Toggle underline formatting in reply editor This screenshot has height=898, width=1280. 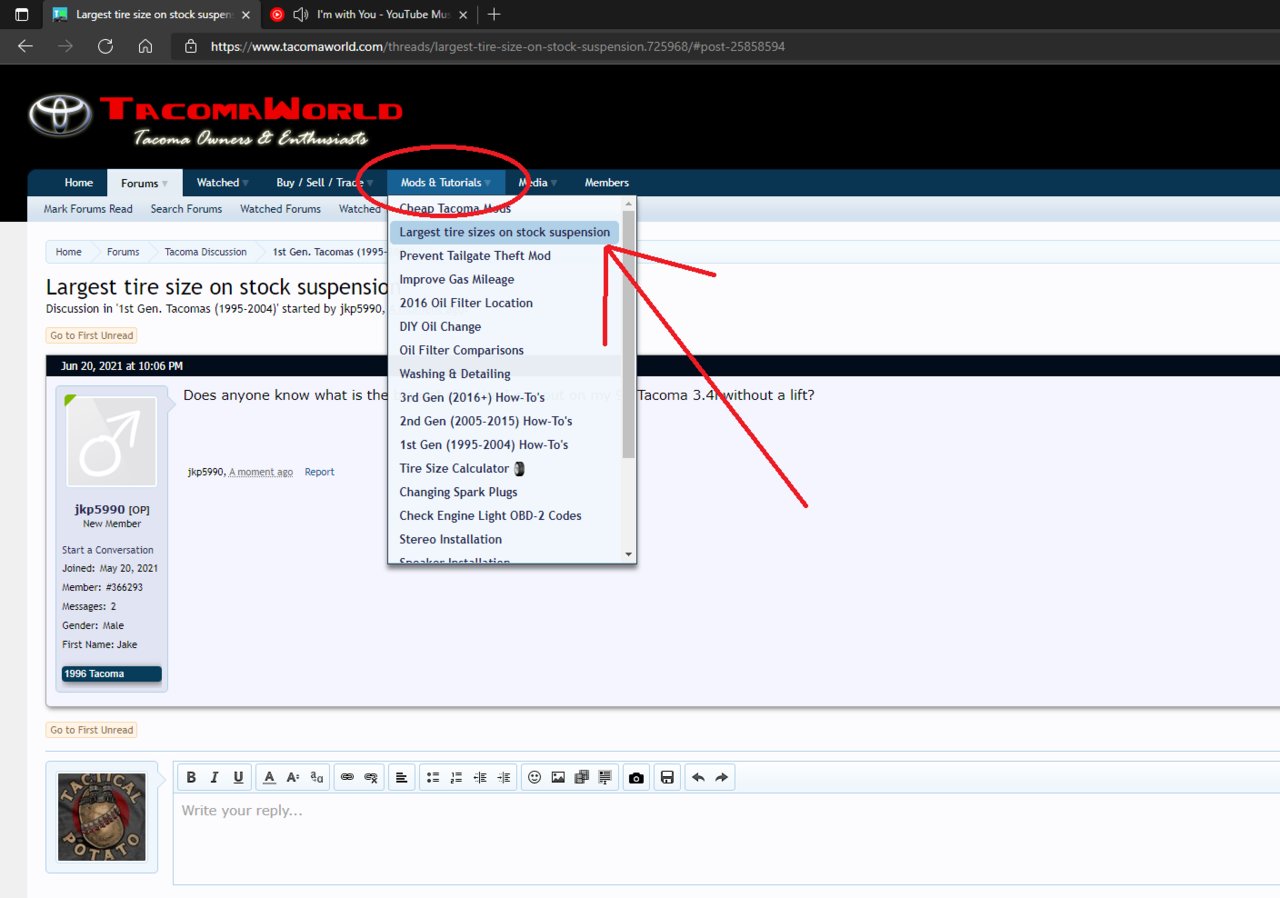pos(238,777)
